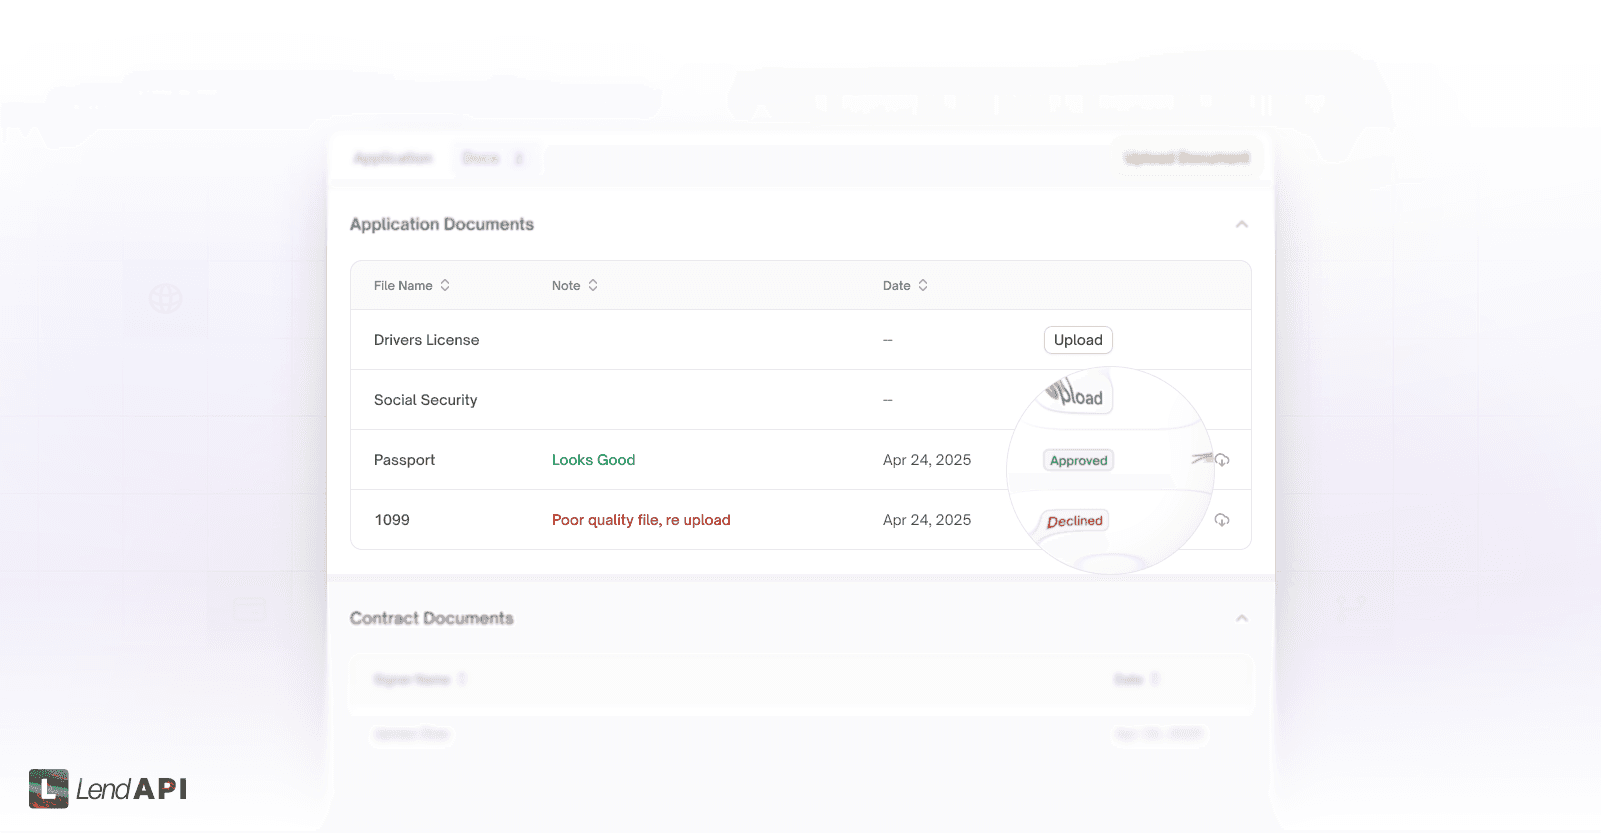Upload the Drivers License file

click(x=1078, y=340)
